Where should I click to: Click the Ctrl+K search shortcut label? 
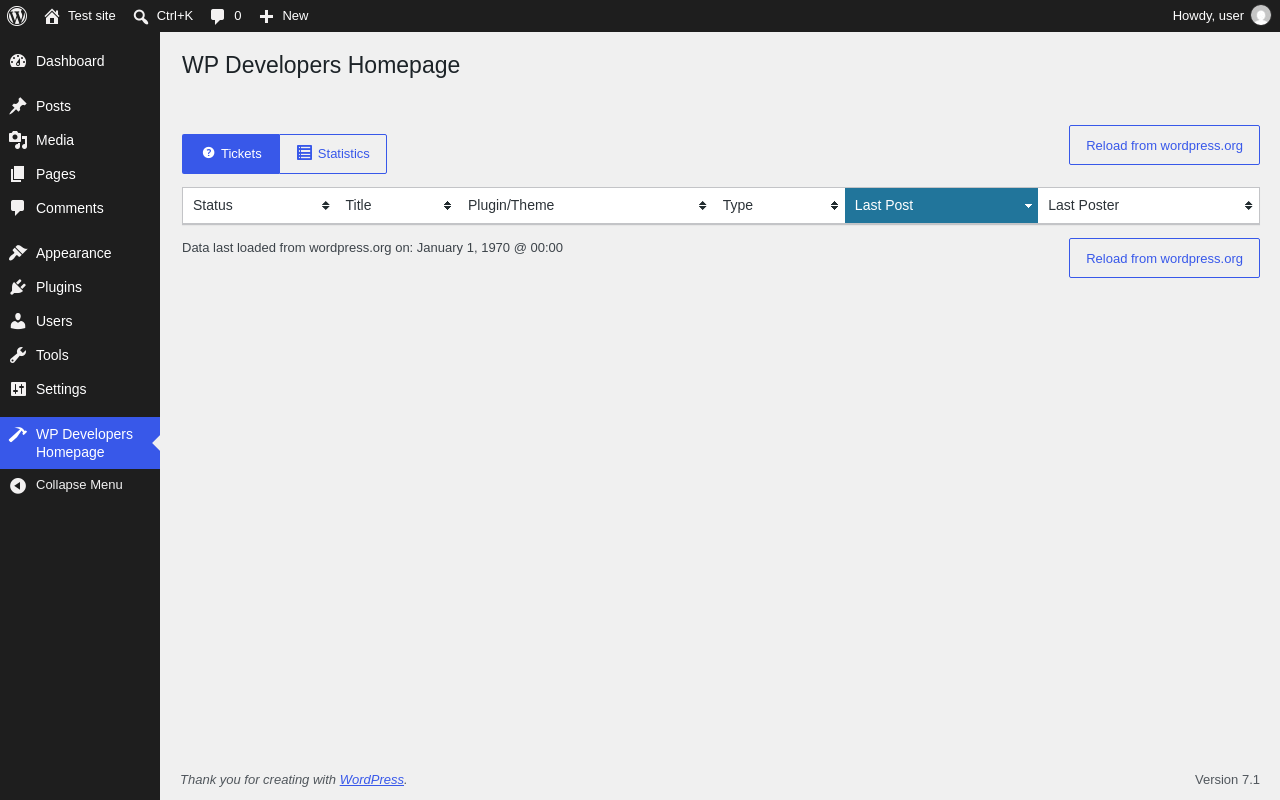[175, 16]
